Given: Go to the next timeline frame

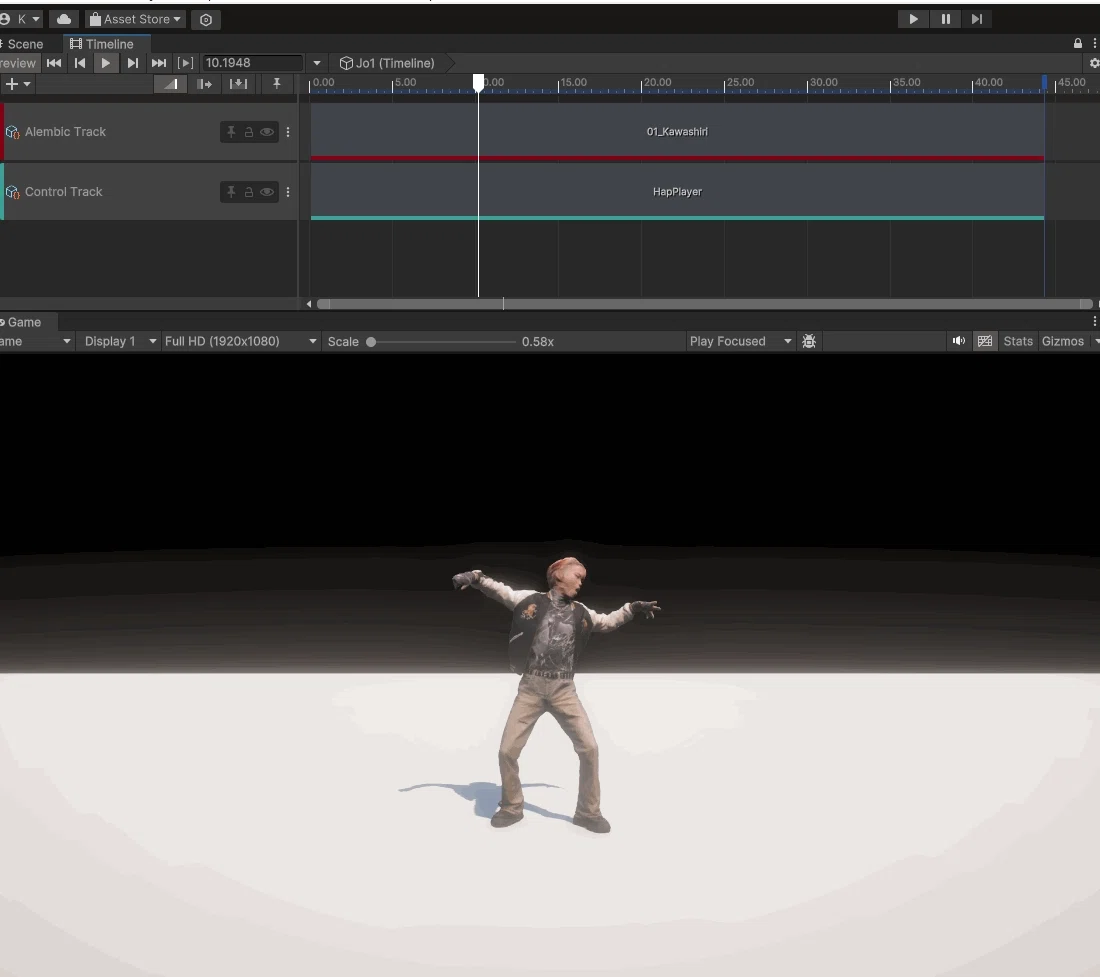Looking at the screenshot, I should tap(133, 63).
